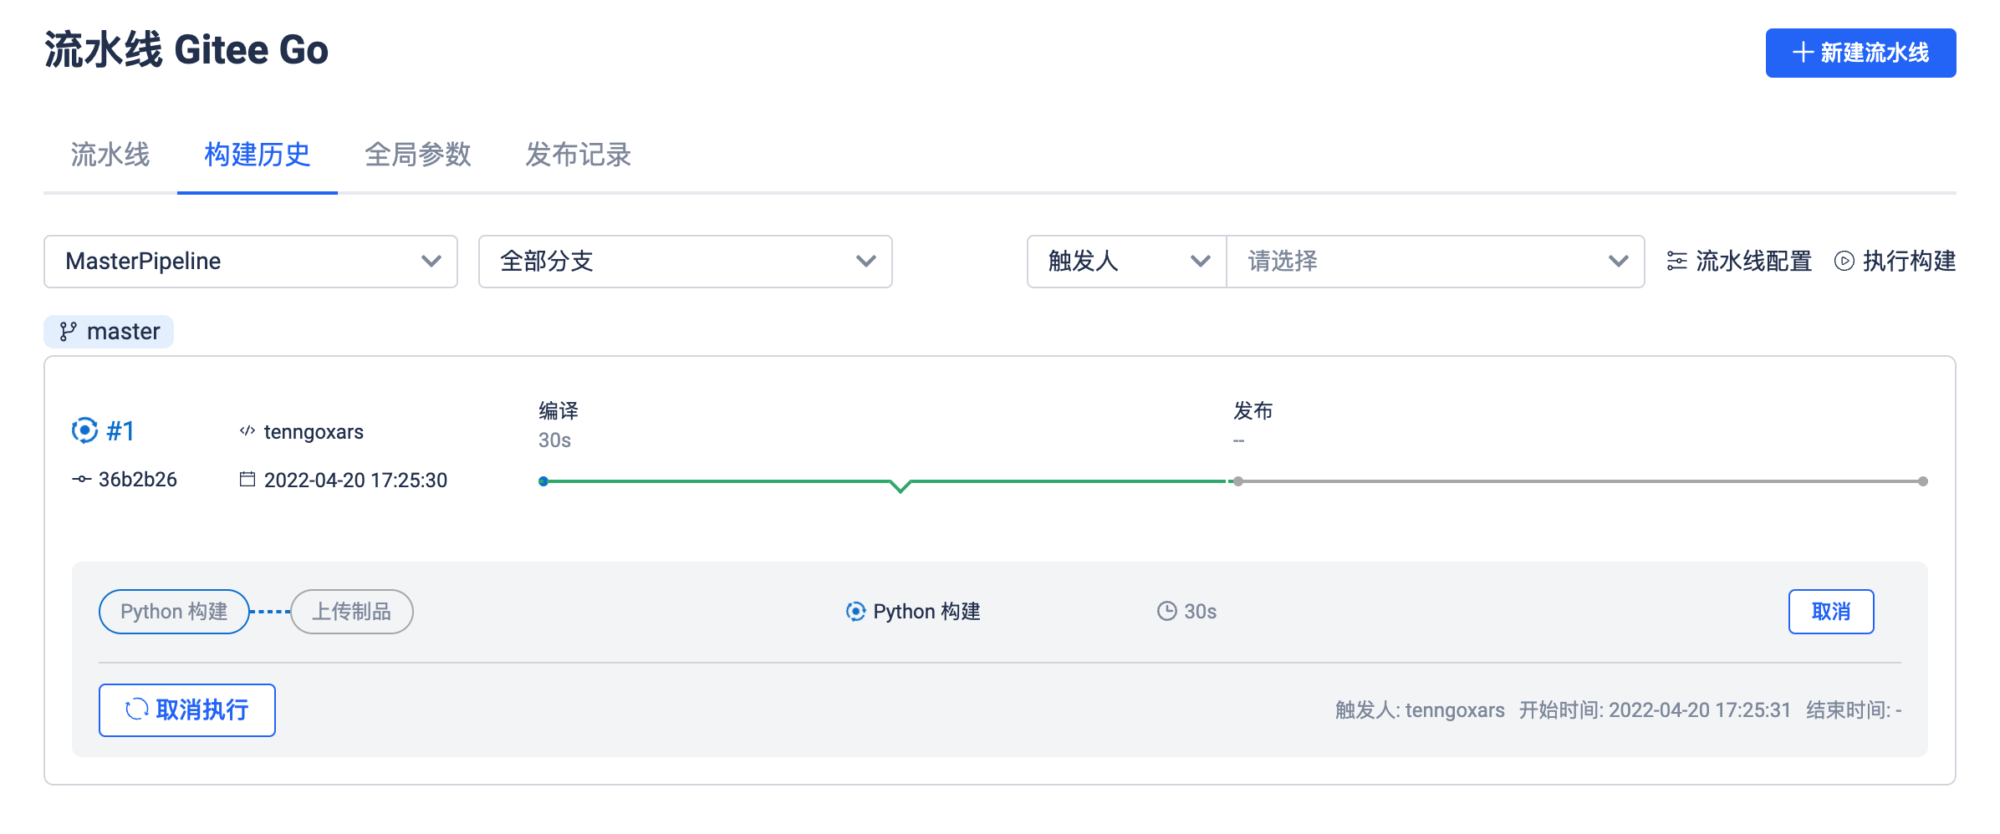Select the 上传制品 step pill
Image resolution: width=2000 pixels, height=834 pixels.
352,612
